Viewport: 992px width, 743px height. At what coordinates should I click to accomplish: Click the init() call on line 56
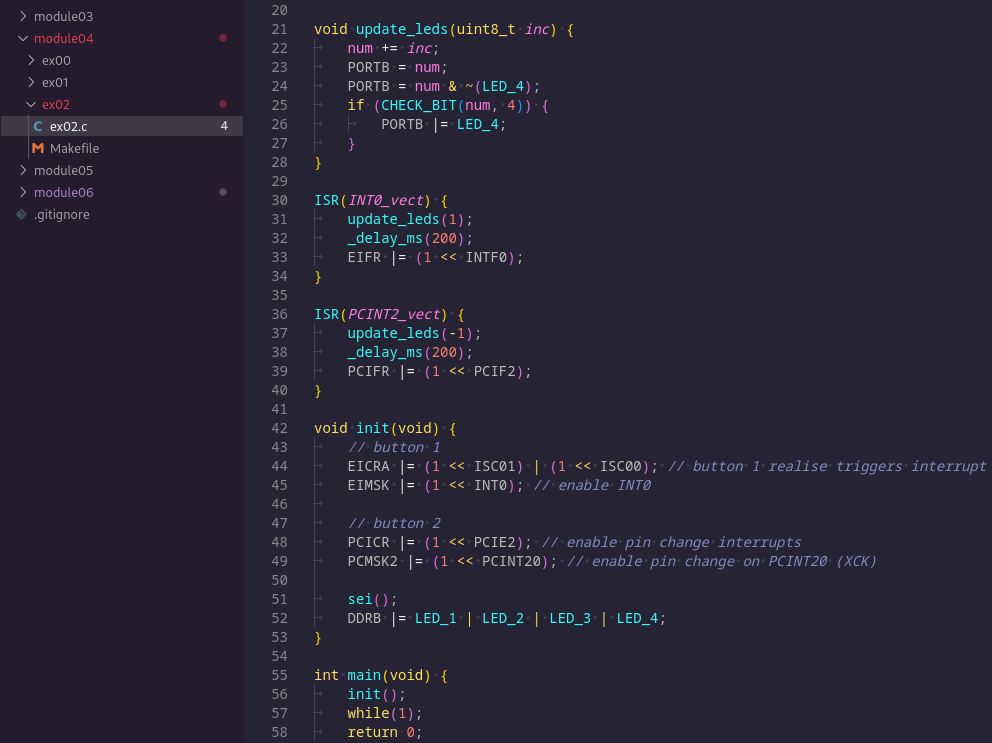click(373, 694)
